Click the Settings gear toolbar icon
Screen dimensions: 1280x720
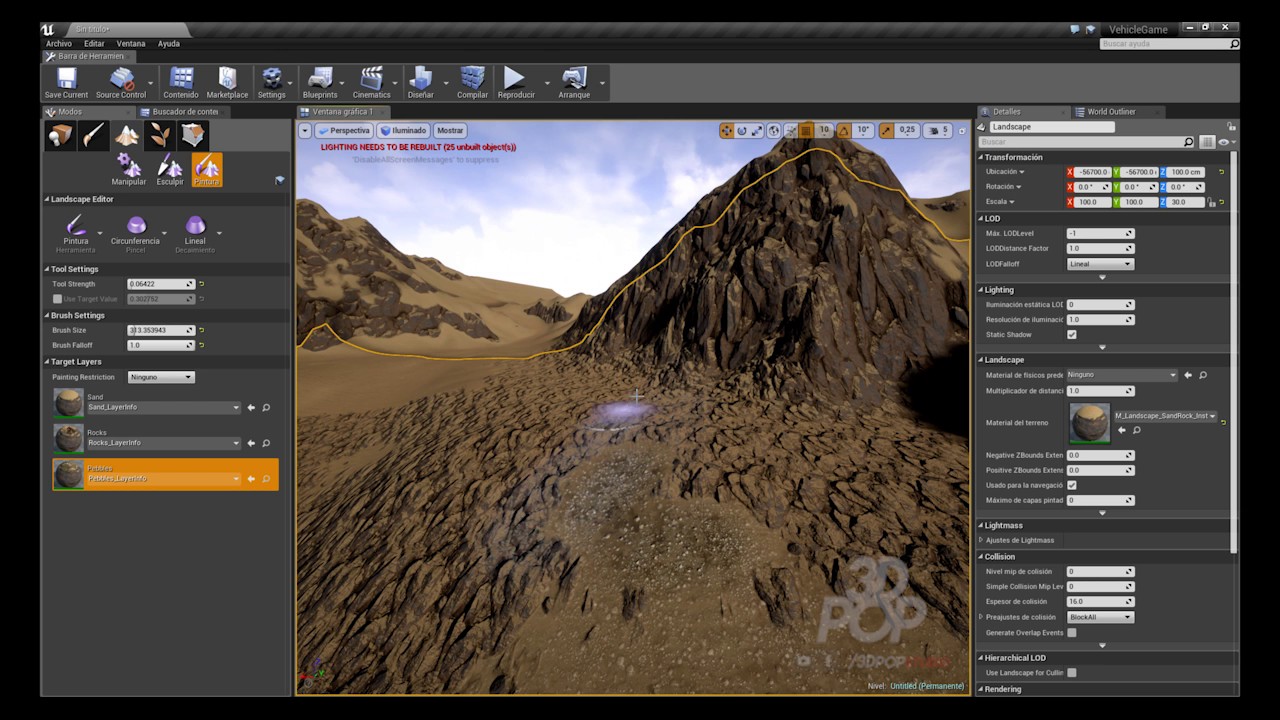point(271,78)
